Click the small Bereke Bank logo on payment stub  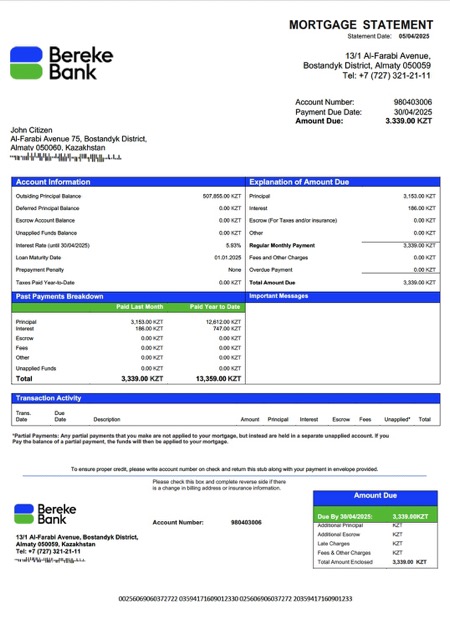45,514
